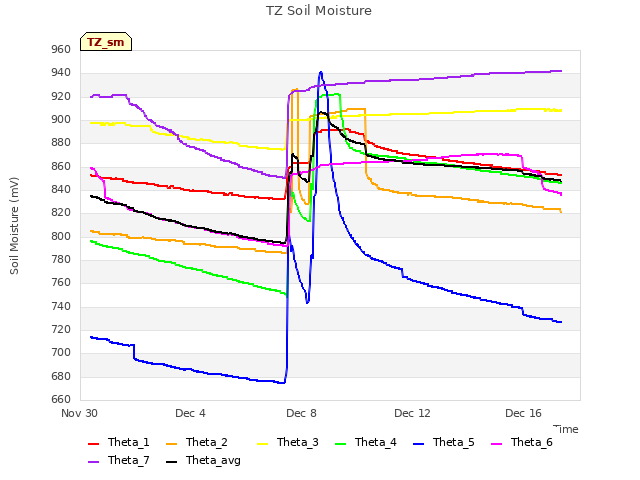Click the TZ_sm chart label tag
The image size is (640, 480).
click(106, 42)
